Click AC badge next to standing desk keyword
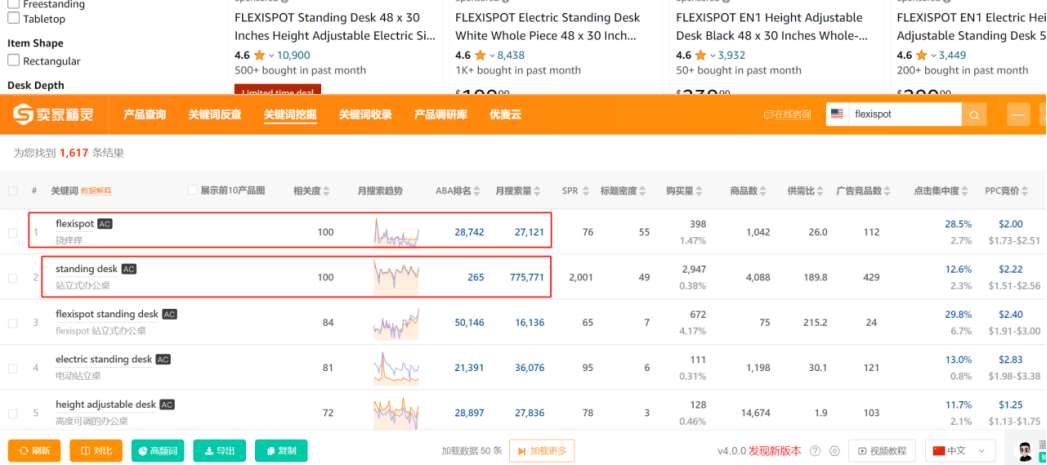The height and width of the screenshot is (465, 1047). pyautogui.click(x=129, y=269)
